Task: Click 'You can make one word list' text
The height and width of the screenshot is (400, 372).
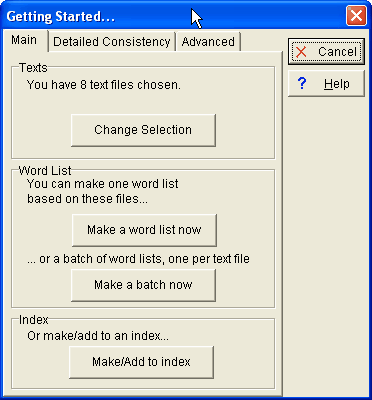Action: coord(103,184)
